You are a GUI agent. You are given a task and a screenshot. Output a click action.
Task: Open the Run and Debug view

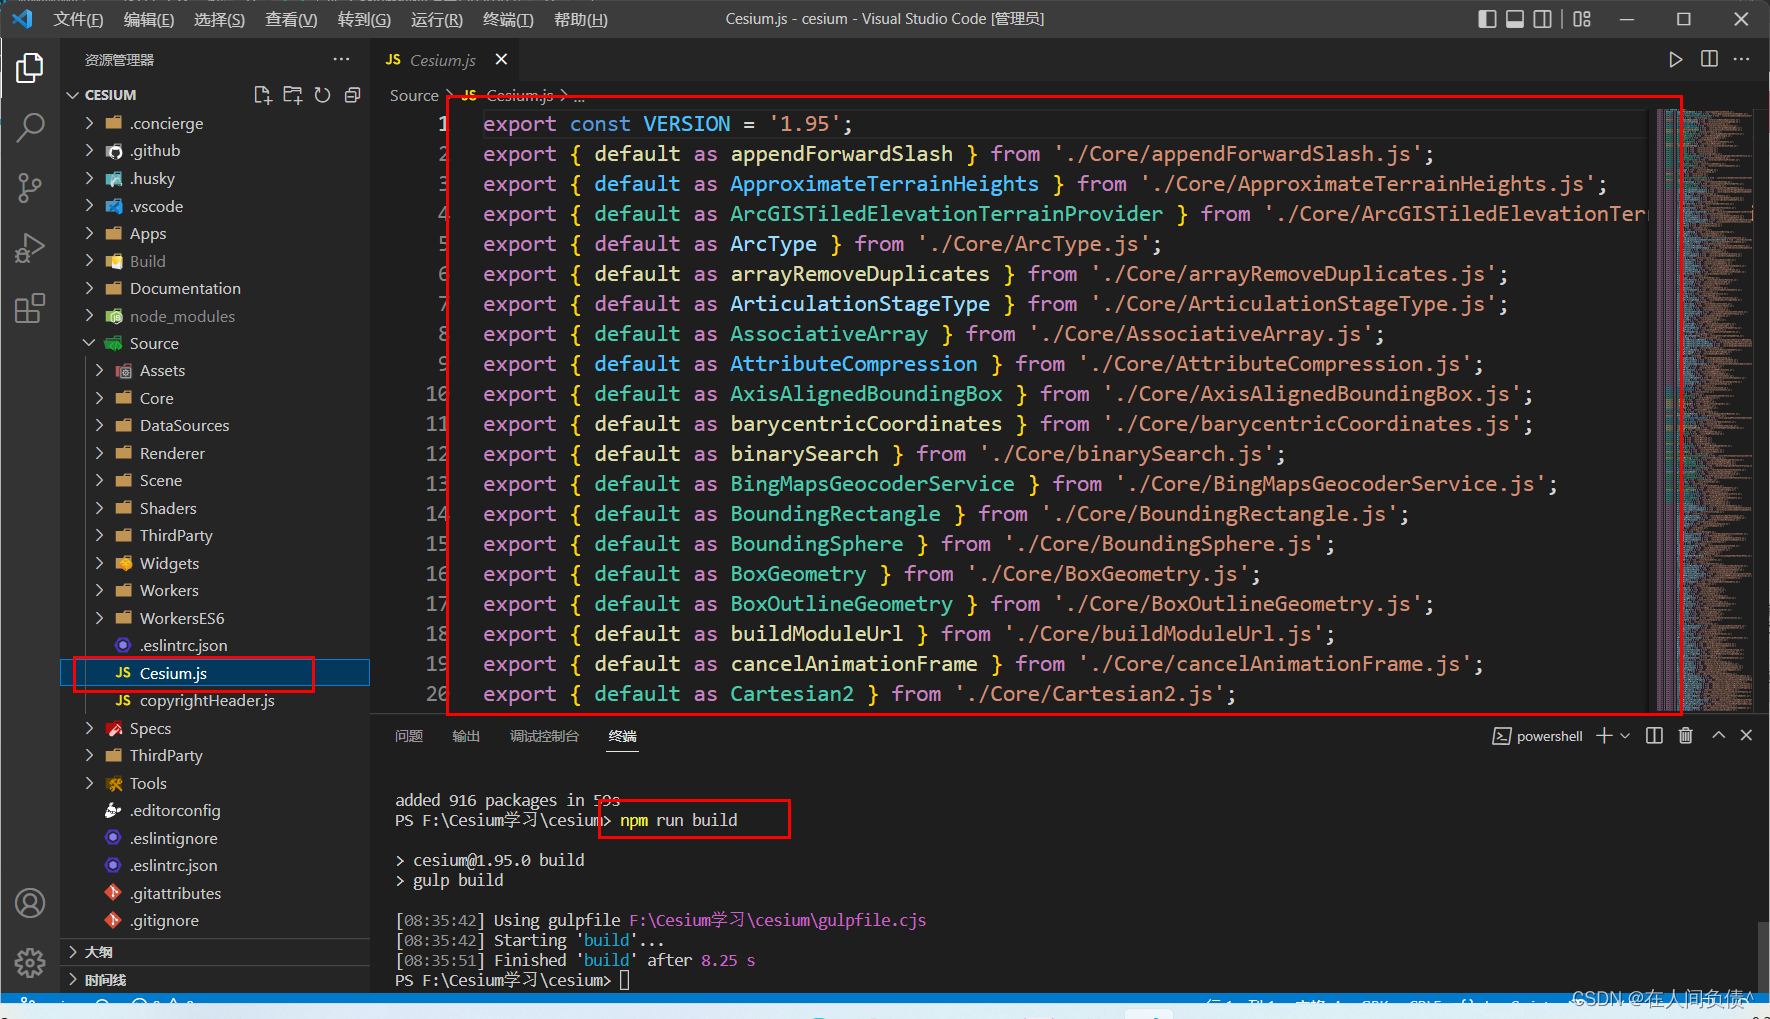point(30,247)
